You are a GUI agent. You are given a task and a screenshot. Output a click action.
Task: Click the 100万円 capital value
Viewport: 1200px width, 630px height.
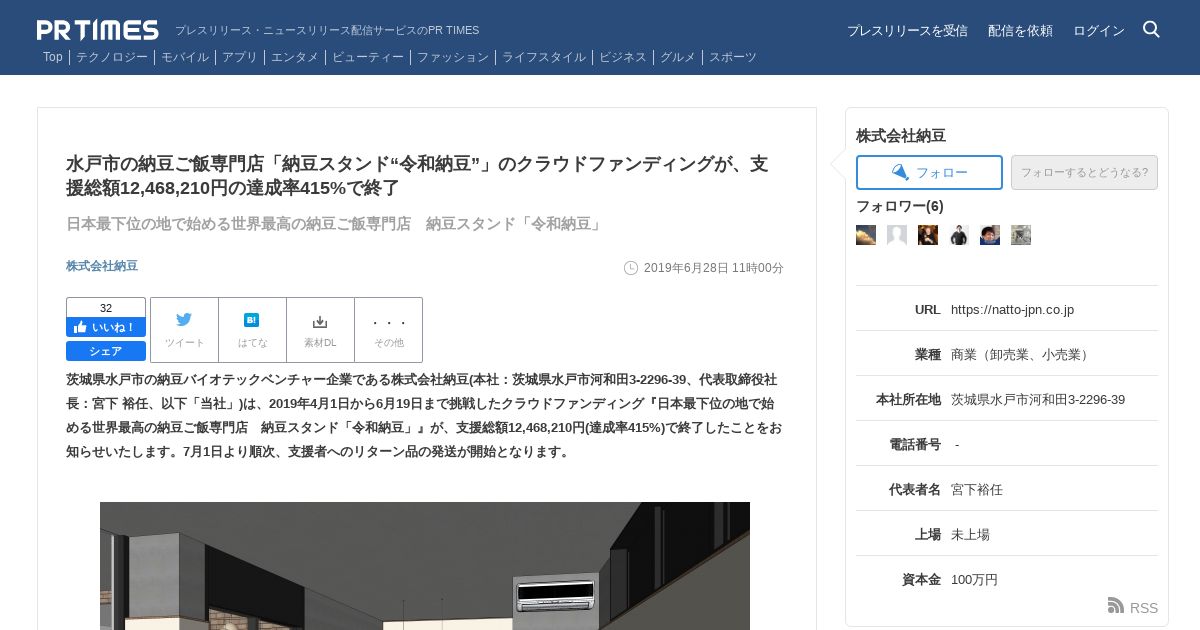(x=974, y=580)
